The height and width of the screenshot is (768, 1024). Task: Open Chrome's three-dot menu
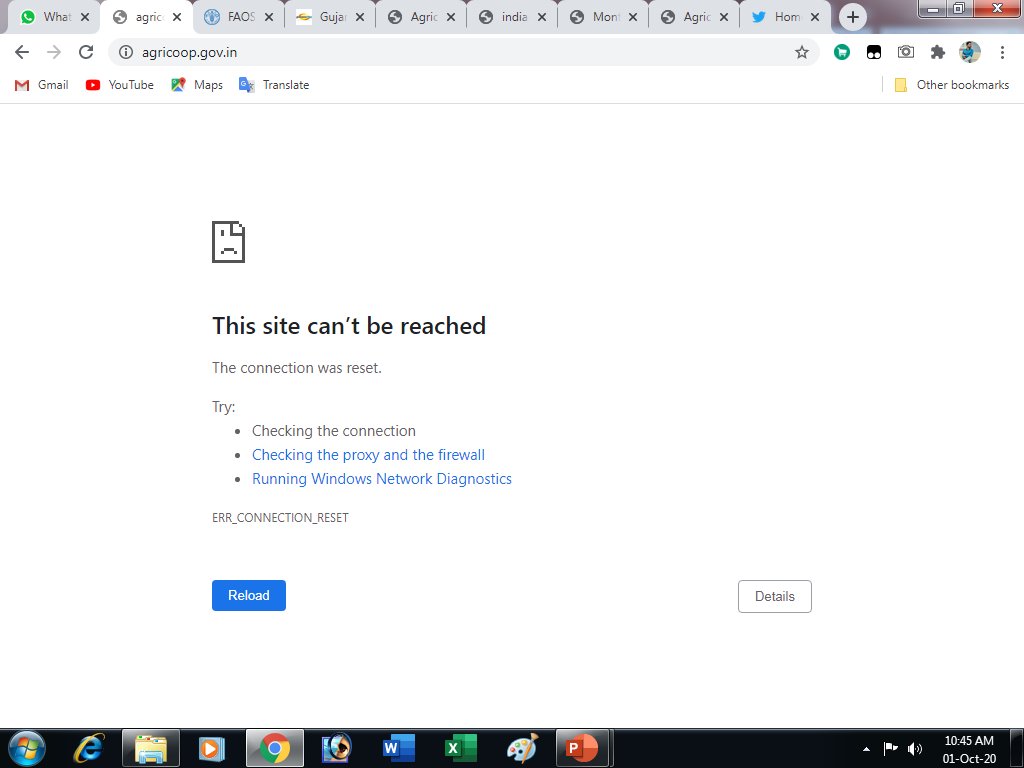tap(1002, 52)
